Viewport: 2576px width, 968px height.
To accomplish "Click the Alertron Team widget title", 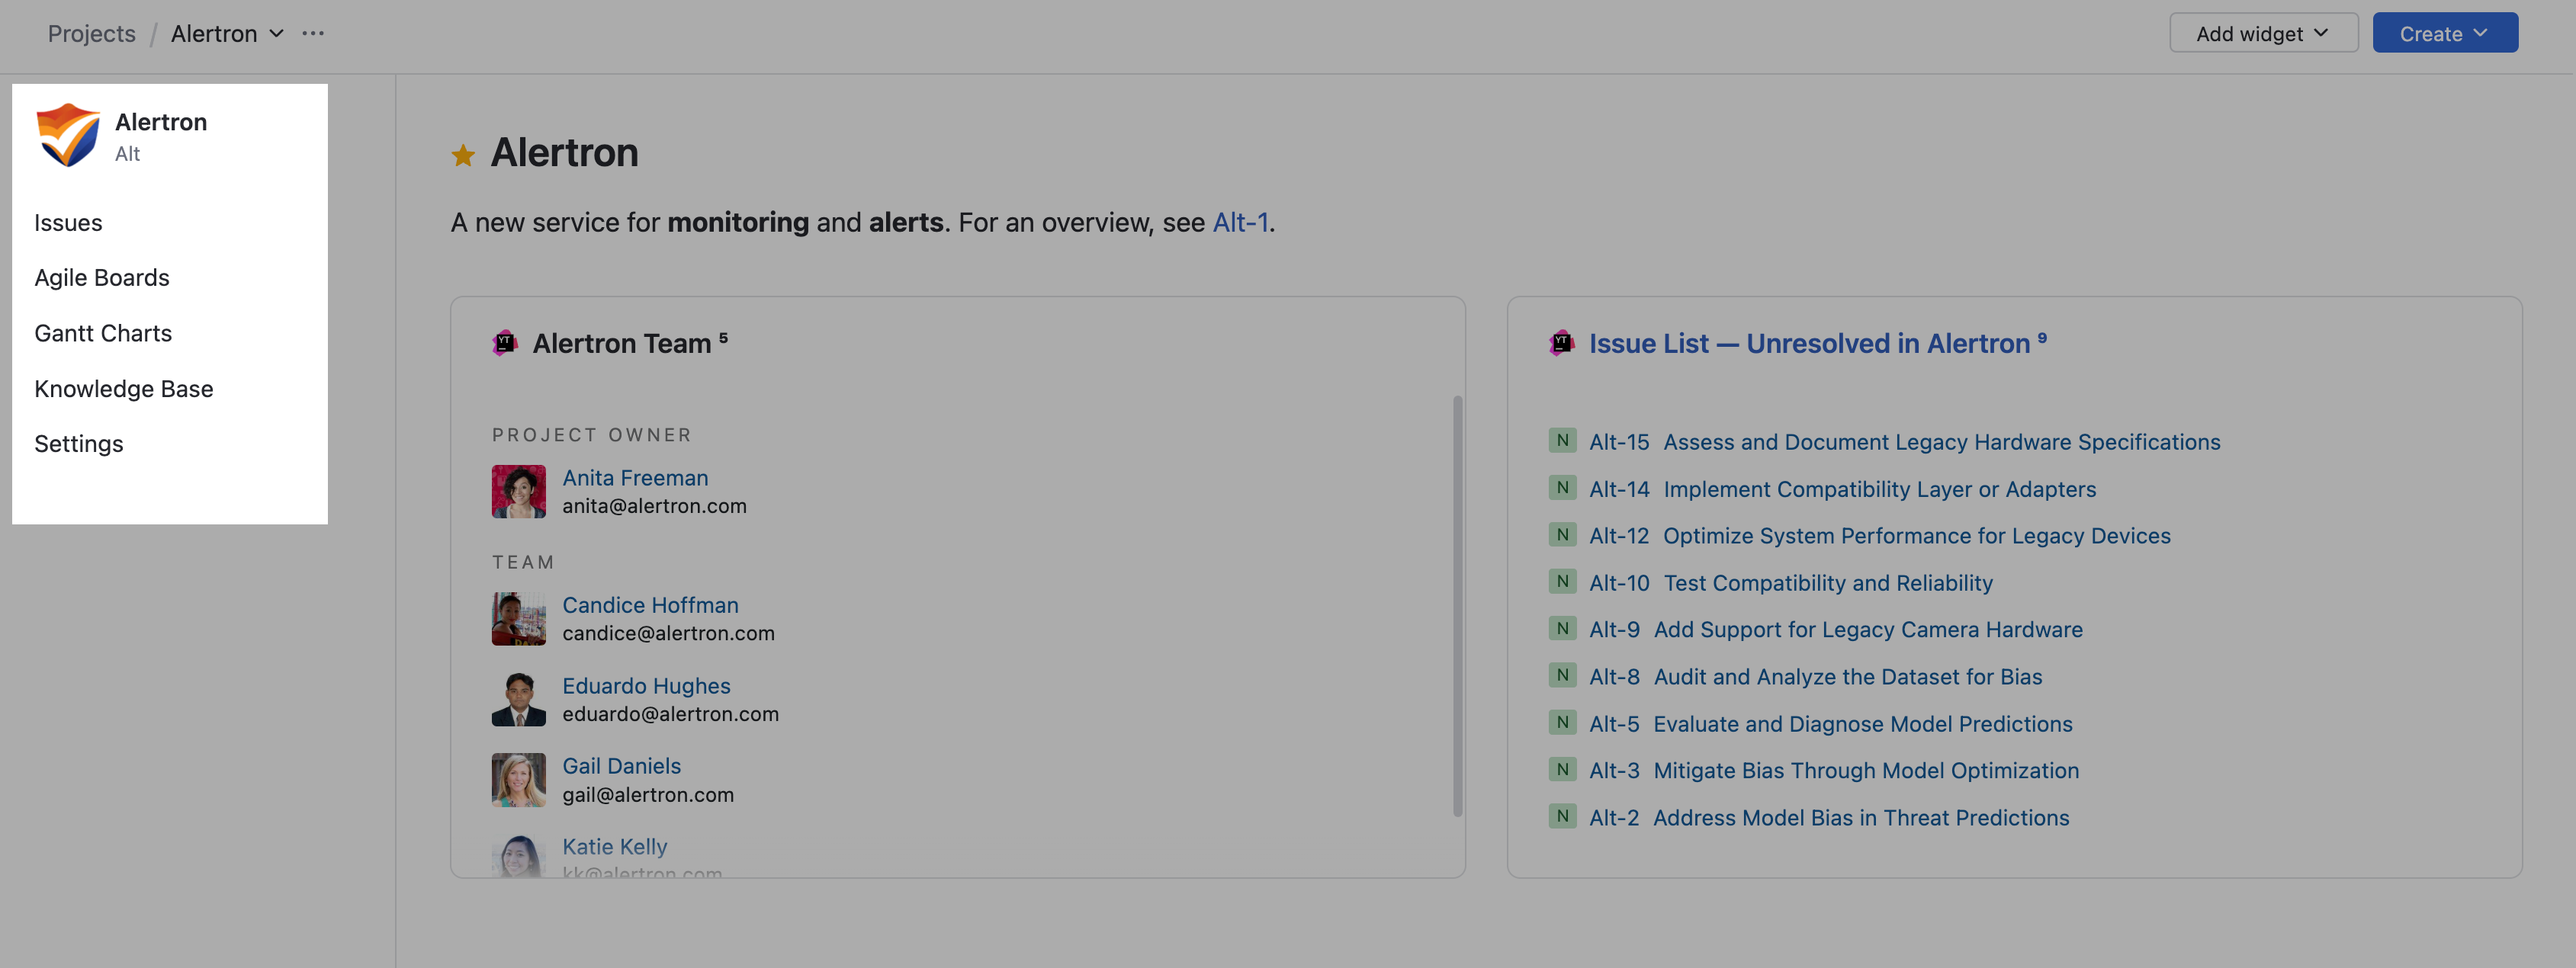I will [621, 343].
